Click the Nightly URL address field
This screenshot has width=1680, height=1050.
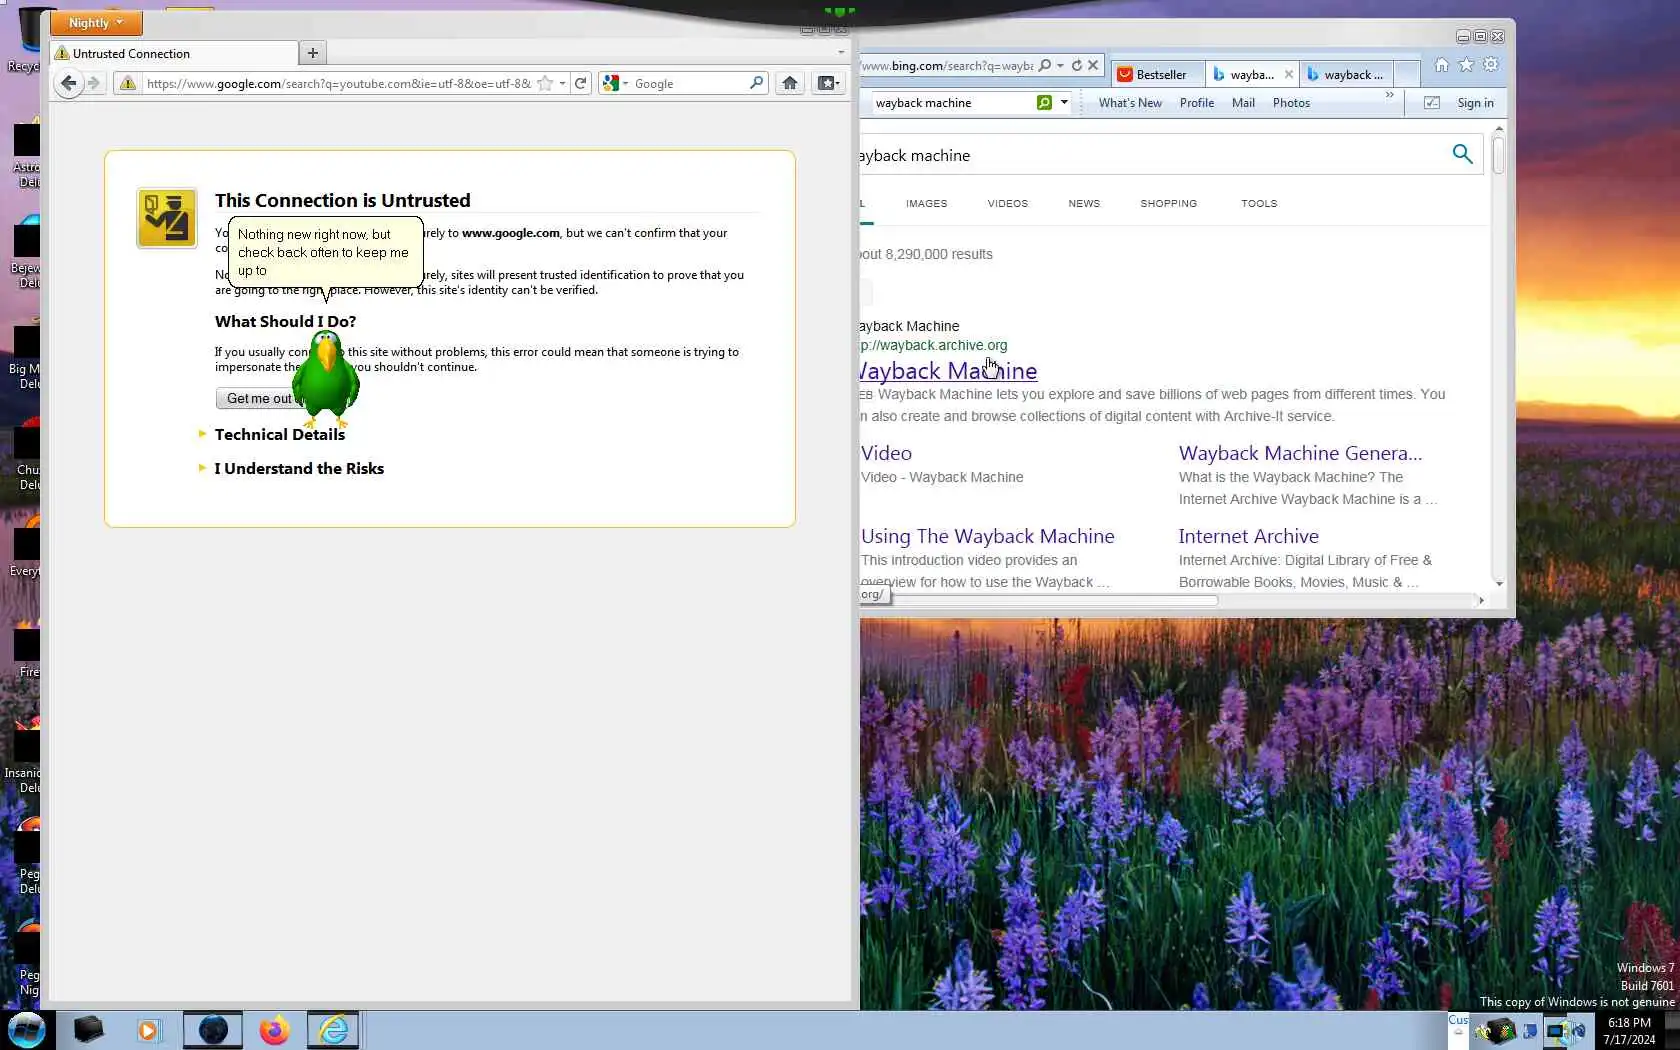(x=338, y=84)
